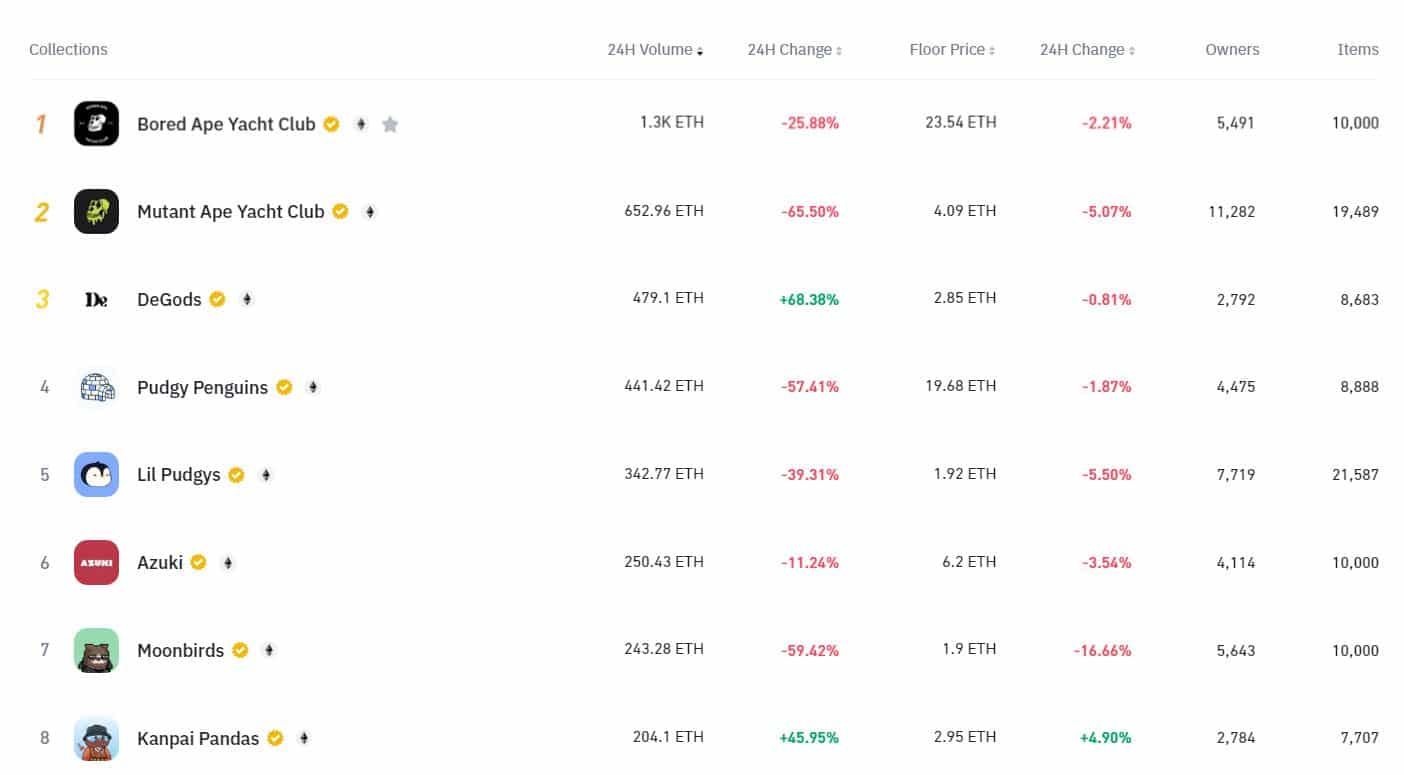Click the Owners column header
The image size is (1404, 775).
coord(1232,50)
